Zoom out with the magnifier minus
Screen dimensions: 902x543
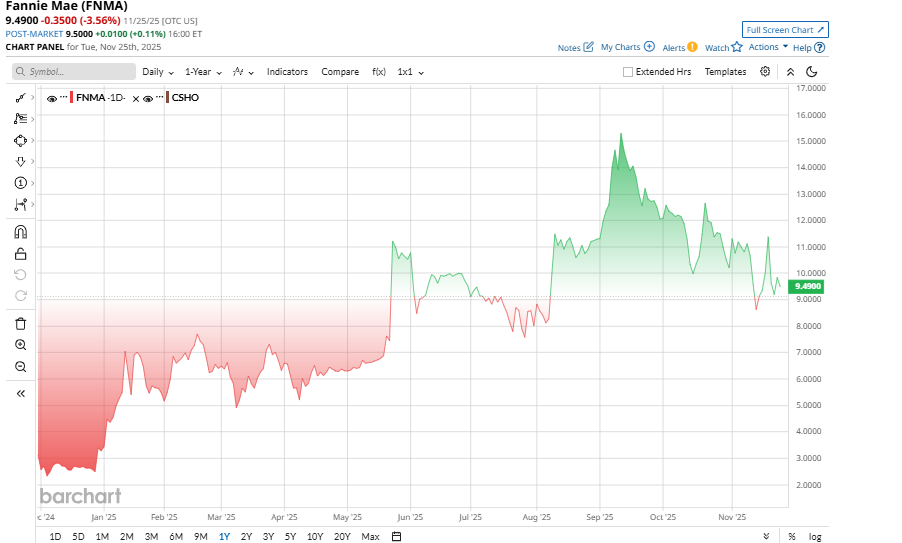click(20, 366)
